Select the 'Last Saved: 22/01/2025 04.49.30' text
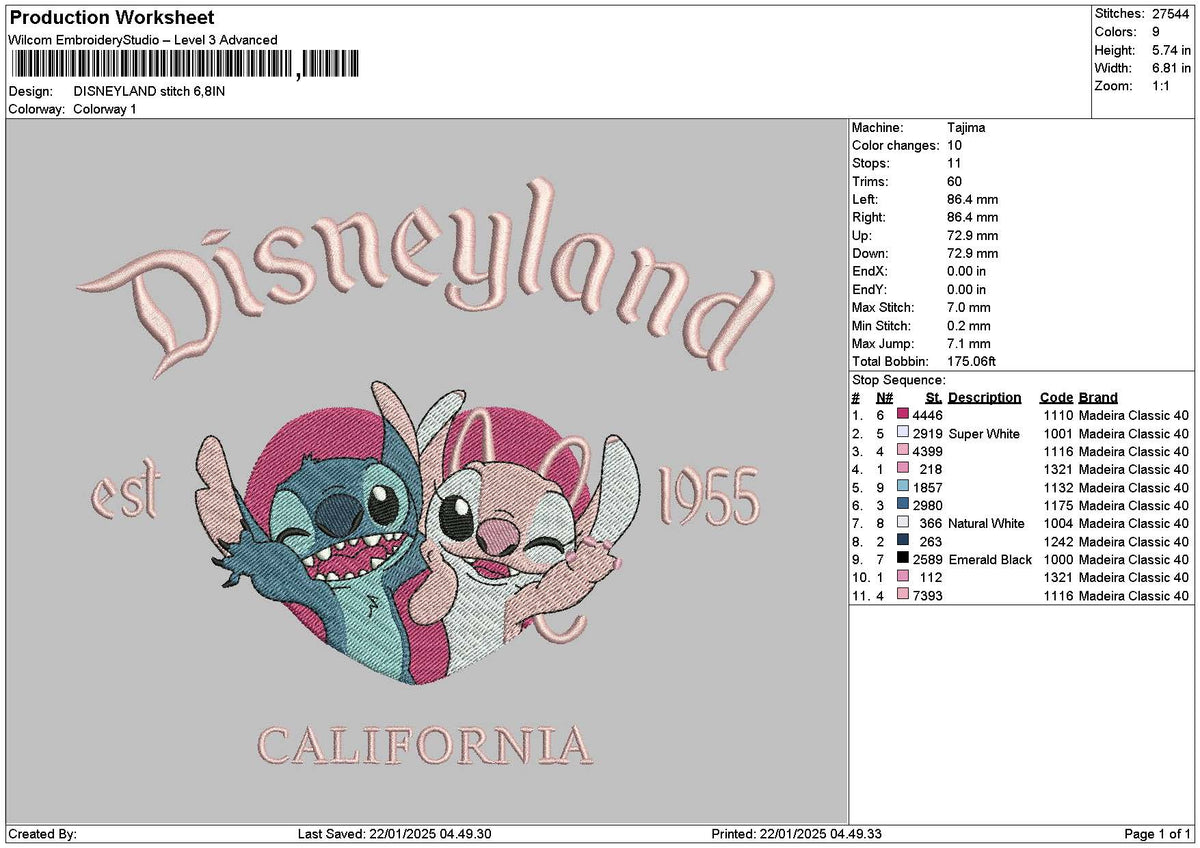Image resolution: width=1200 pixels, height=848 pixels. tap(395, 835)
